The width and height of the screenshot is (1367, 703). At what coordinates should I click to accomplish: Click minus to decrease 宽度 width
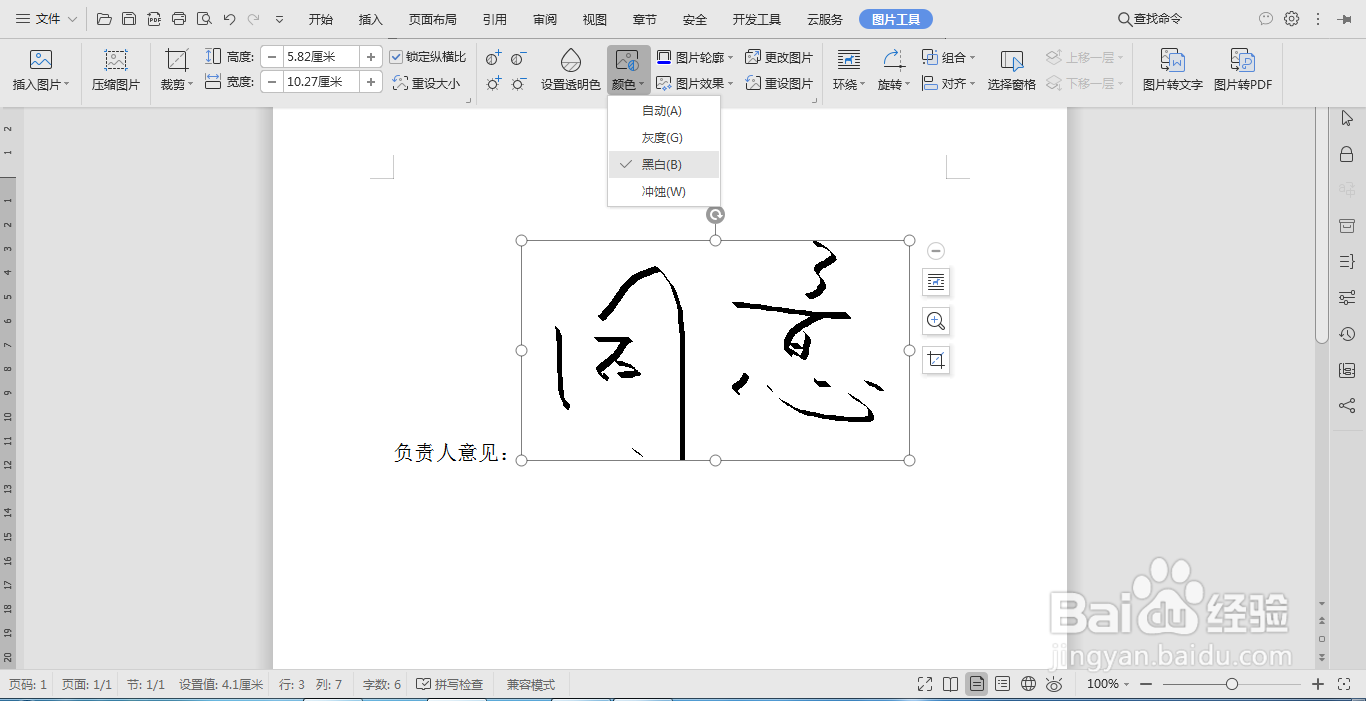click(x=272, y=82)
